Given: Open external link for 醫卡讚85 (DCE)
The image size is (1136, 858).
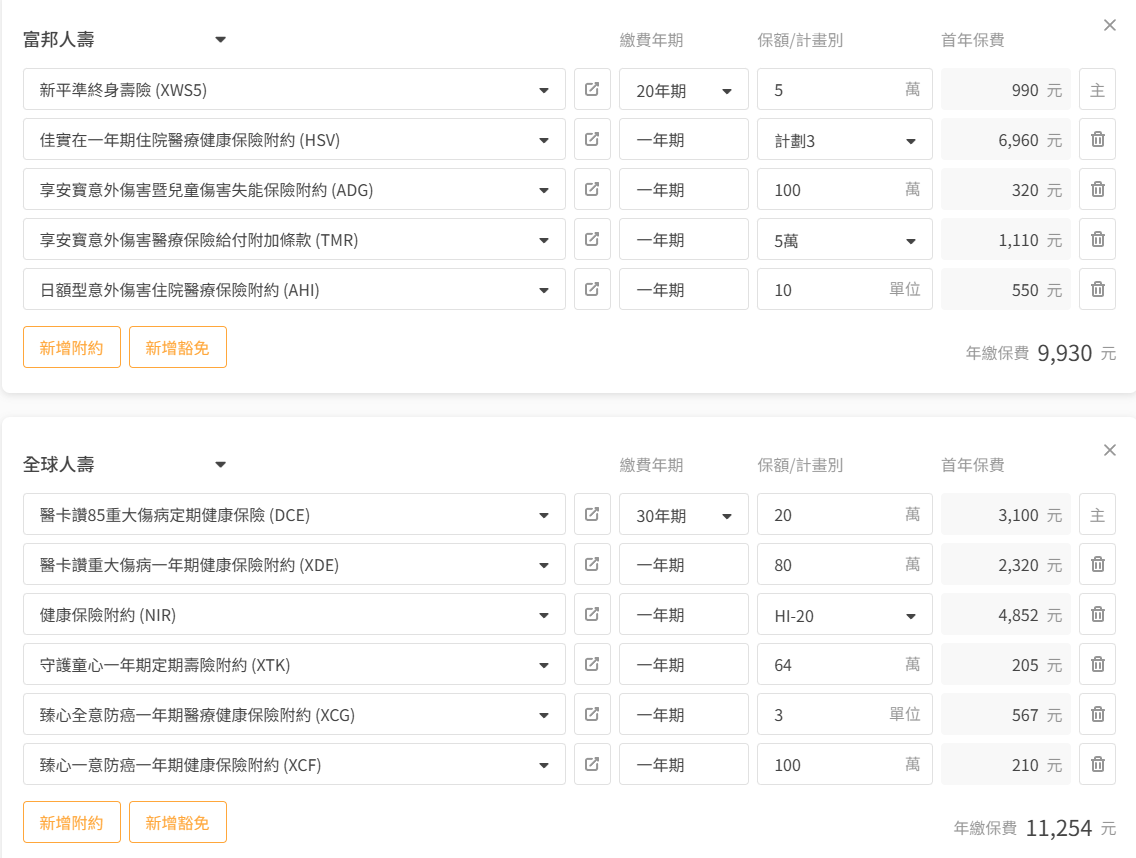Looking at the screenshot, I should (592, 515).
